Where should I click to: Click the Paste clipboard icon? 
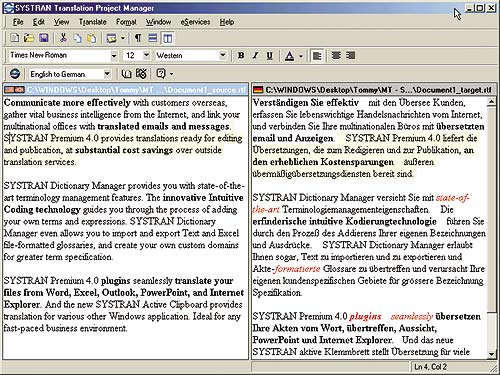coord(91,38)
